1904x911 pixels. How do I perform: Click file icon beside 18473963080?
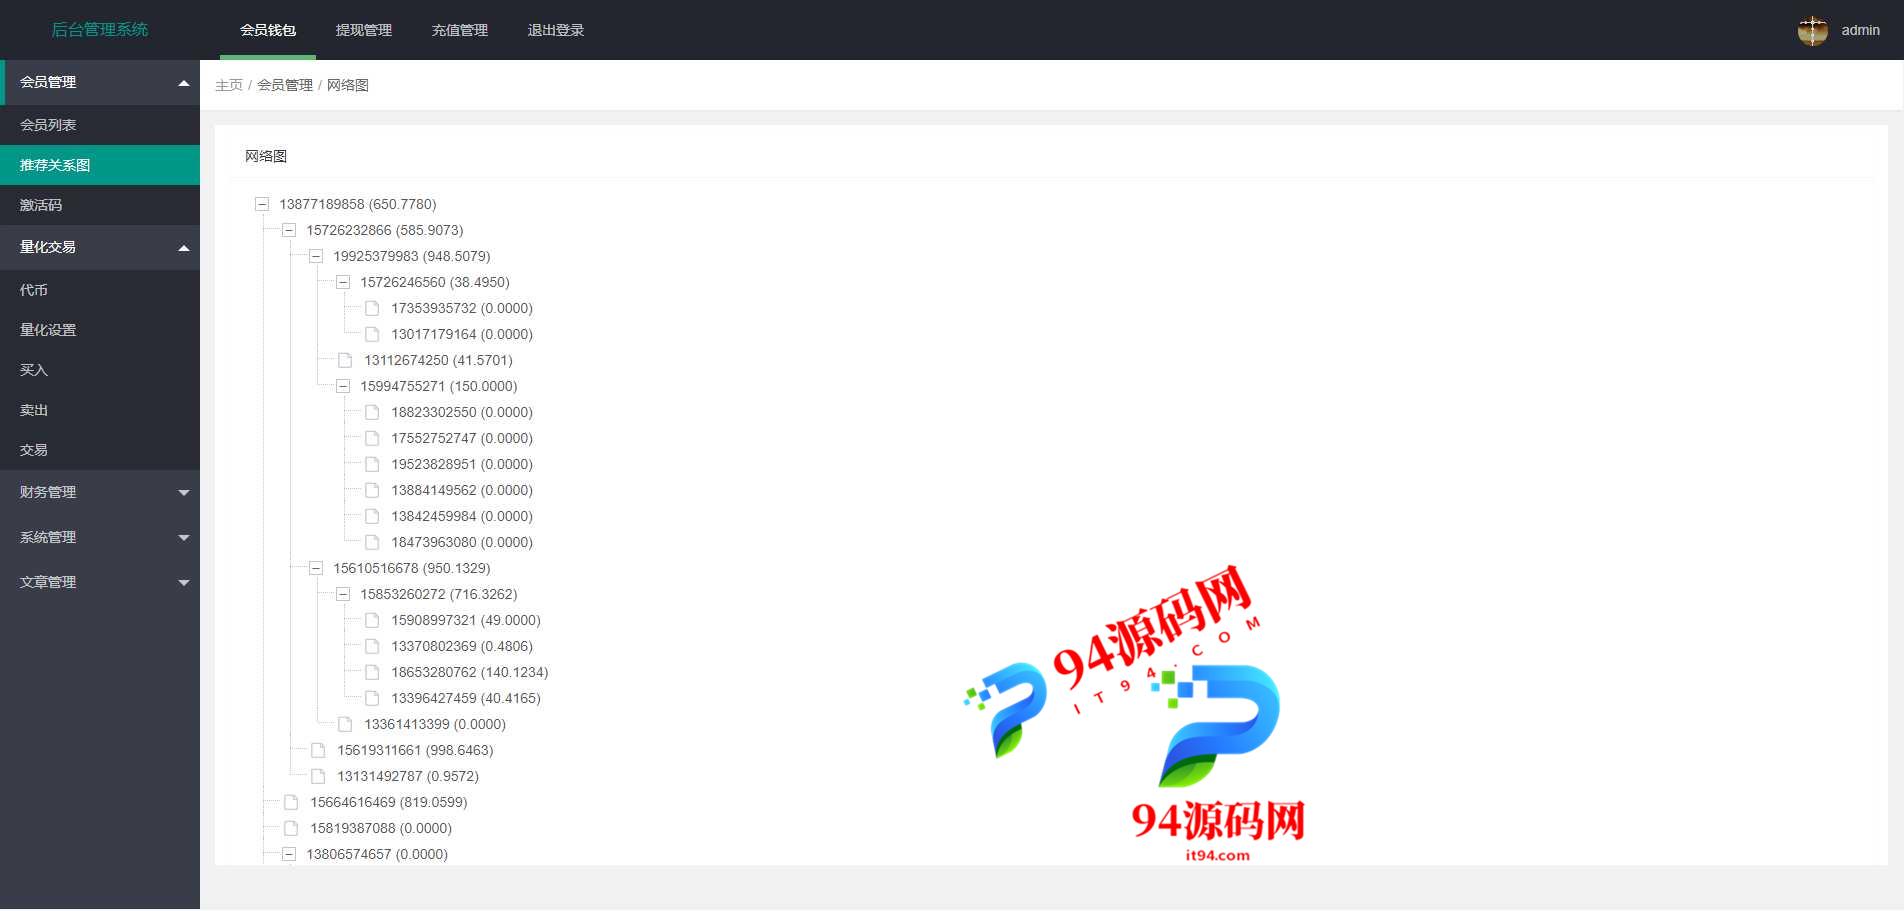coord(372,542)
